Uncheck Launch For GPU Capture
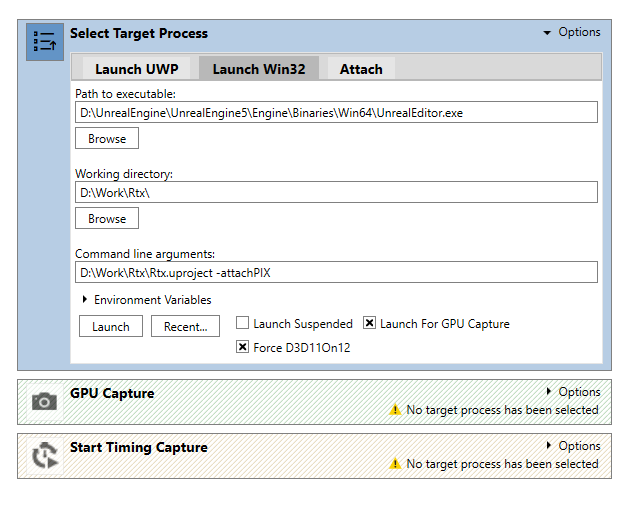The width and height of the screenshot is (626, 510). (x=370, y=324)
